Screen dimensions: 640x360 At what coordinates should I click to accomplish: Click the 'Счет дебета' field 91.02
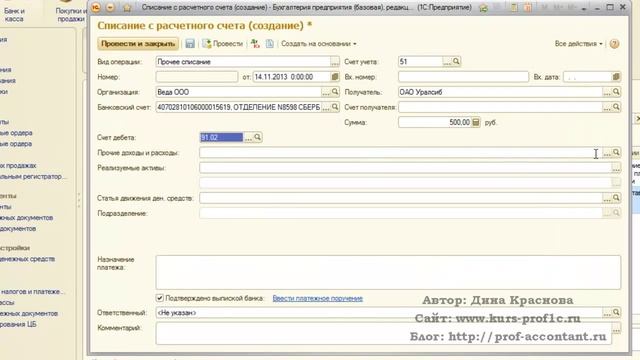[222, 138]
